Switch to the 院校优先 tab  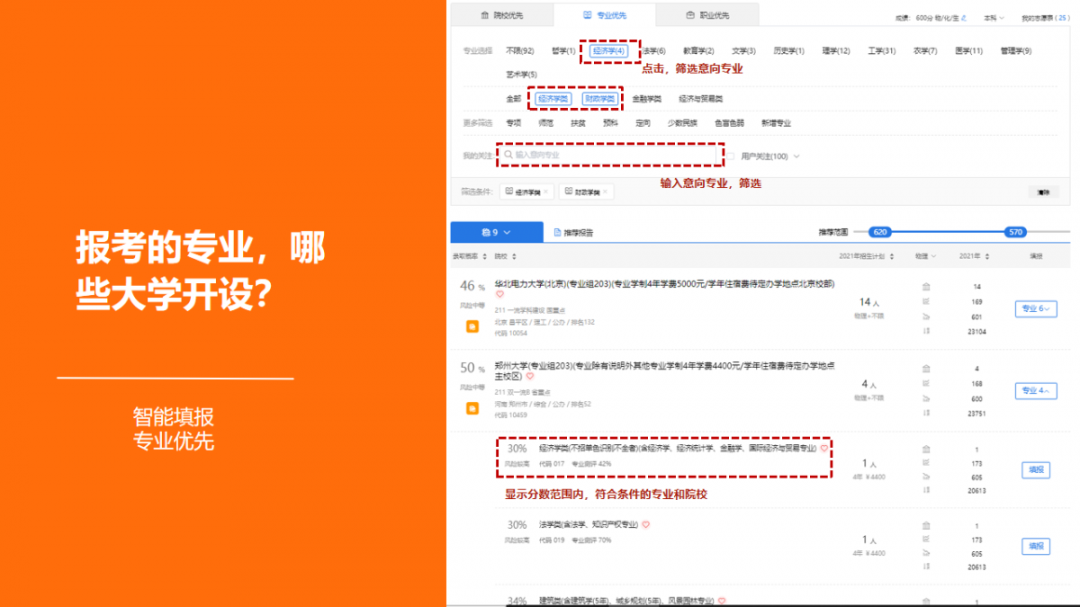tap(501, 15)
